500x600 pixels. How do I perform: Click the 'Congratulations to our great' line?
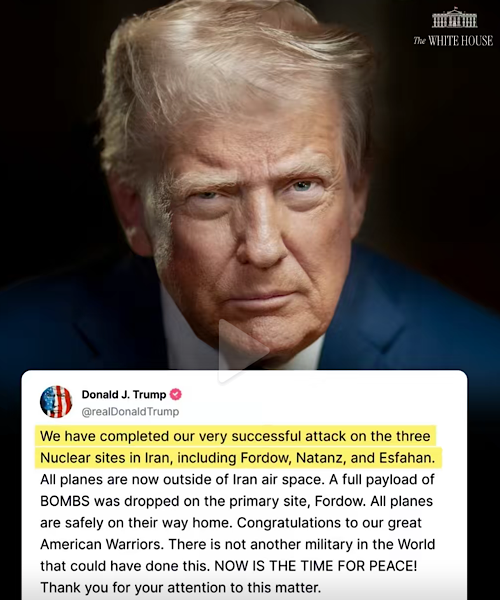pos(330,523)
